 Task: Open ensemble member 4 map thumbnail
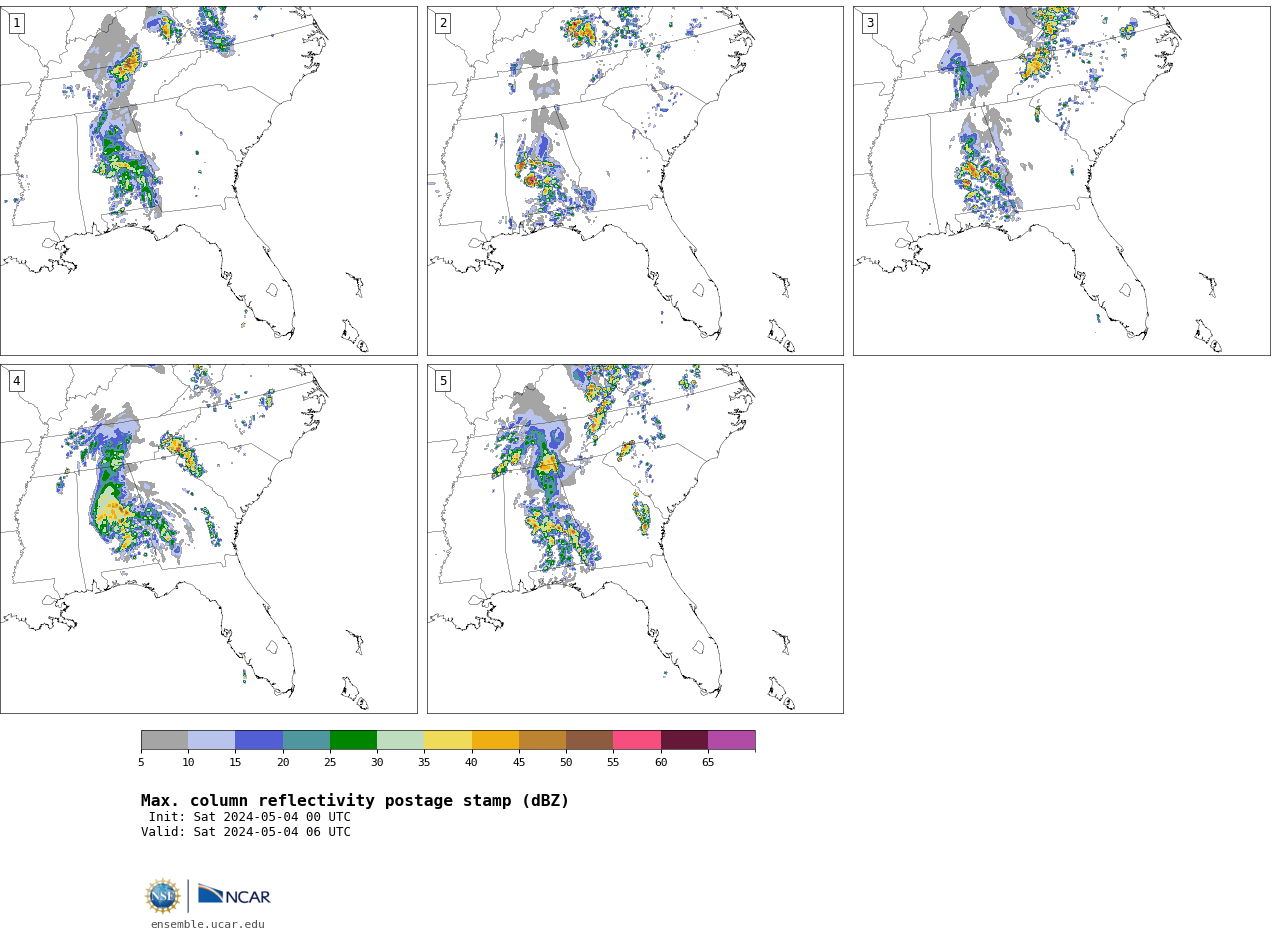tap(208, 539)
